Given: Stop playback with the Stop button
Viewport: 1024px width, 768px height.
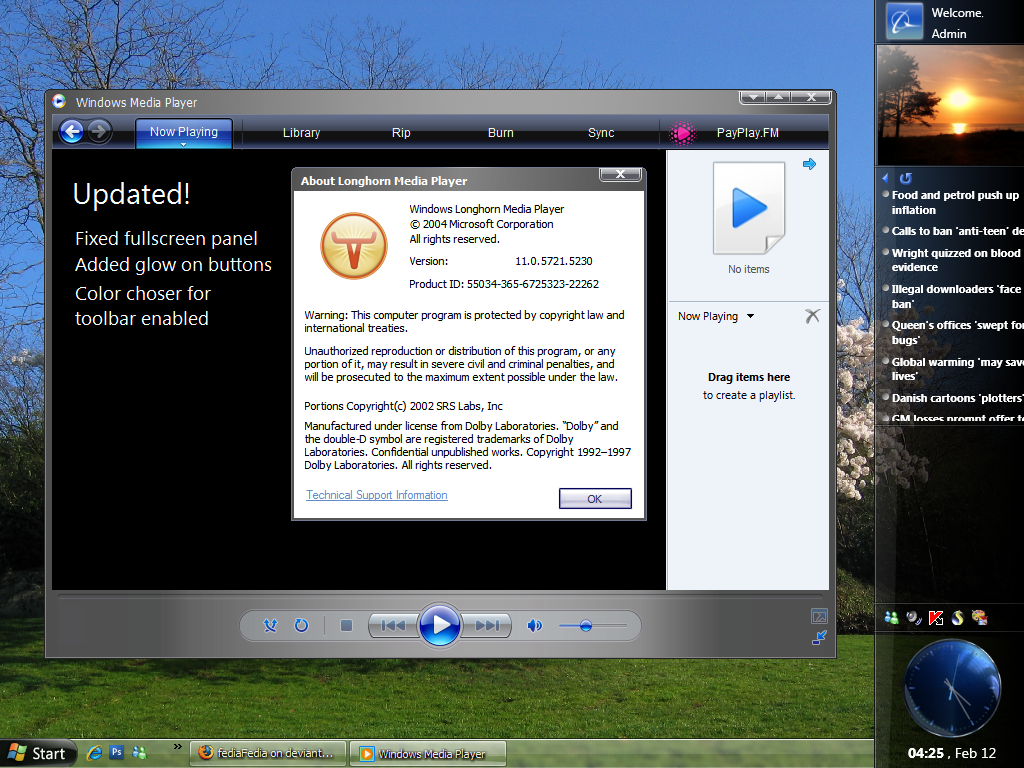Looking at the screenshot, I should click(346, 626).
